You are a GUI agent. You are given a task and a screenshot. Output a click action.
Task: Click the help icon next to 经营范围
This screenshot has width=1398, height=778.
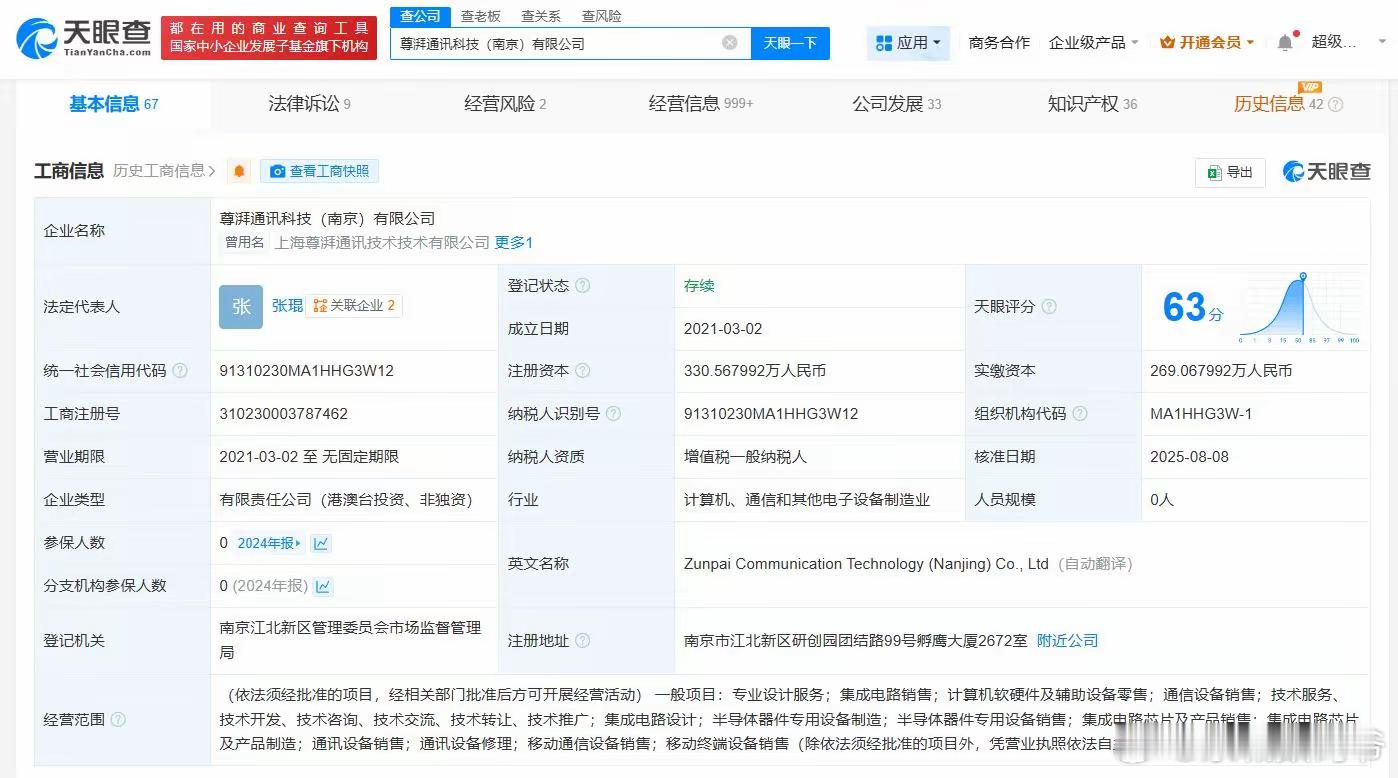pyautogui.click(x=118, y=719)
